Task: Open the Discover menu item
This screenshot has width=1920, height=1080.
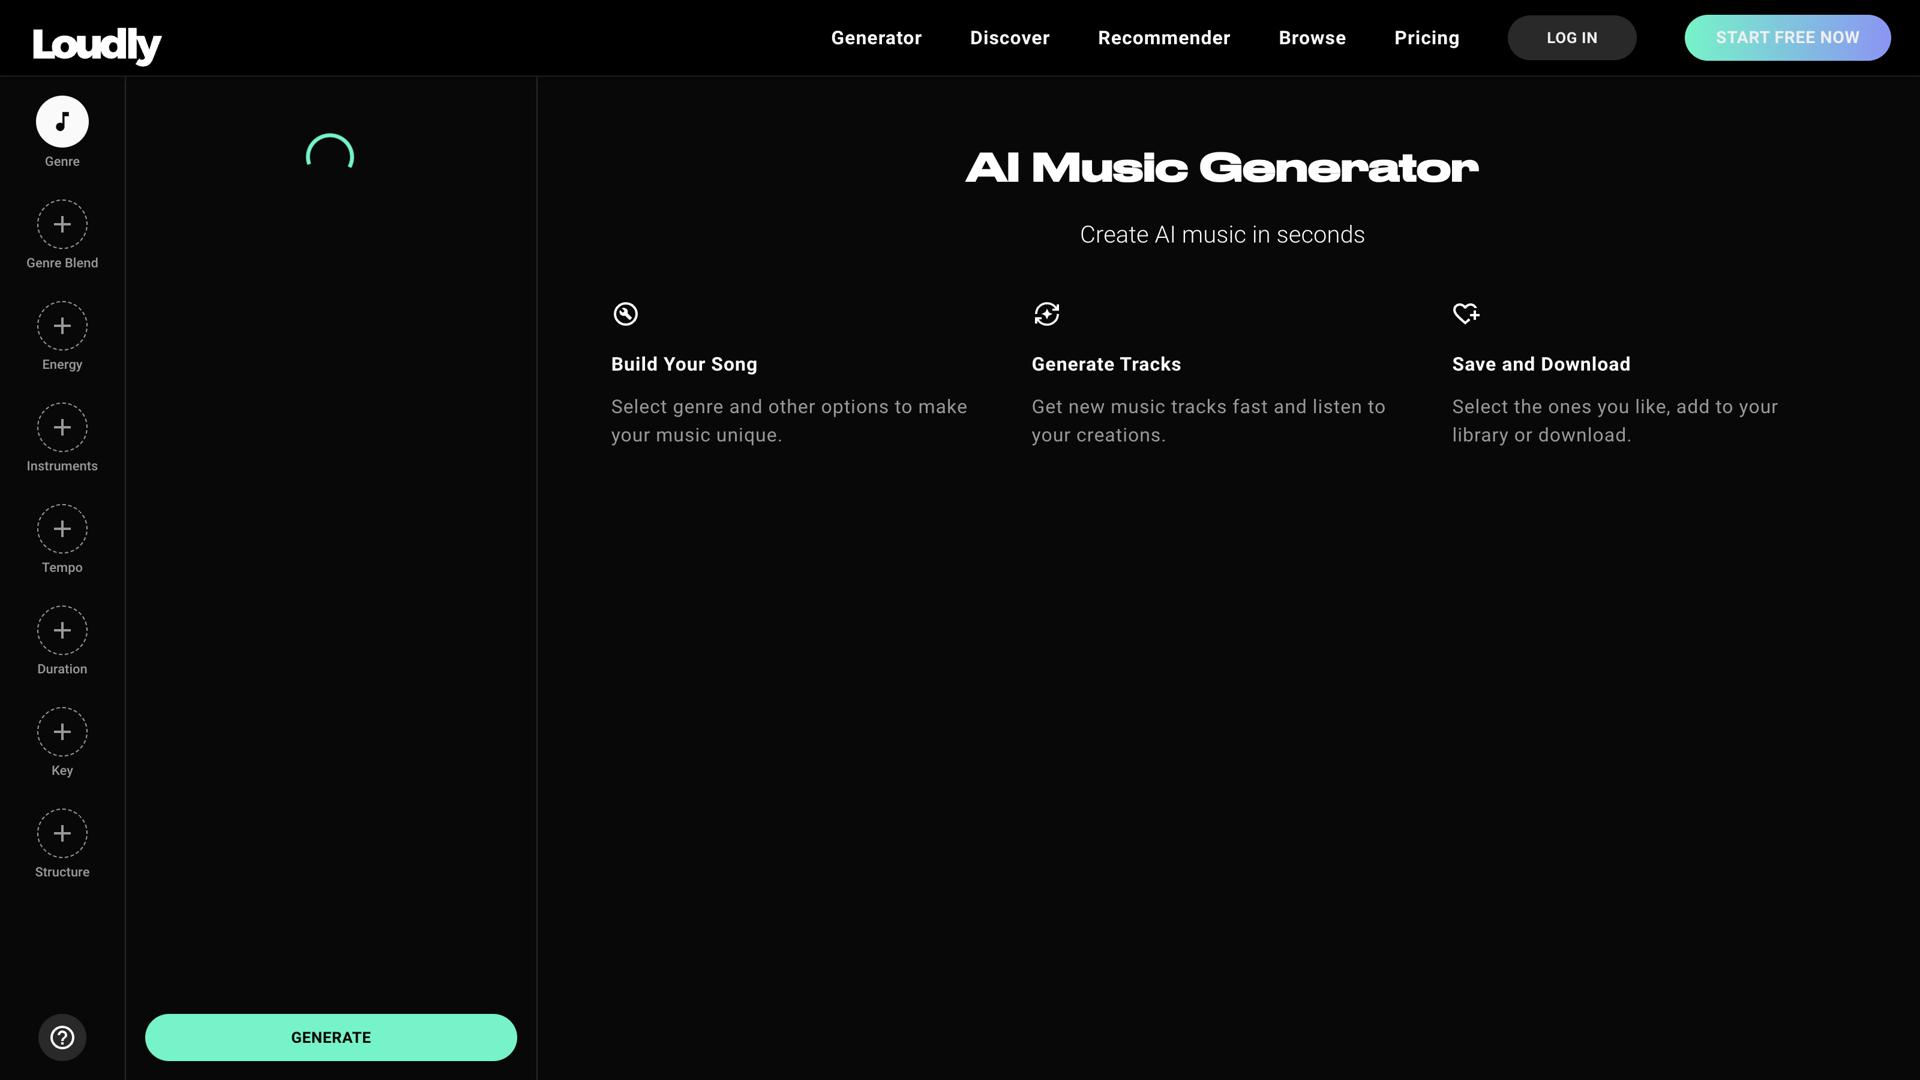Action: click(x=1009, y=38)
